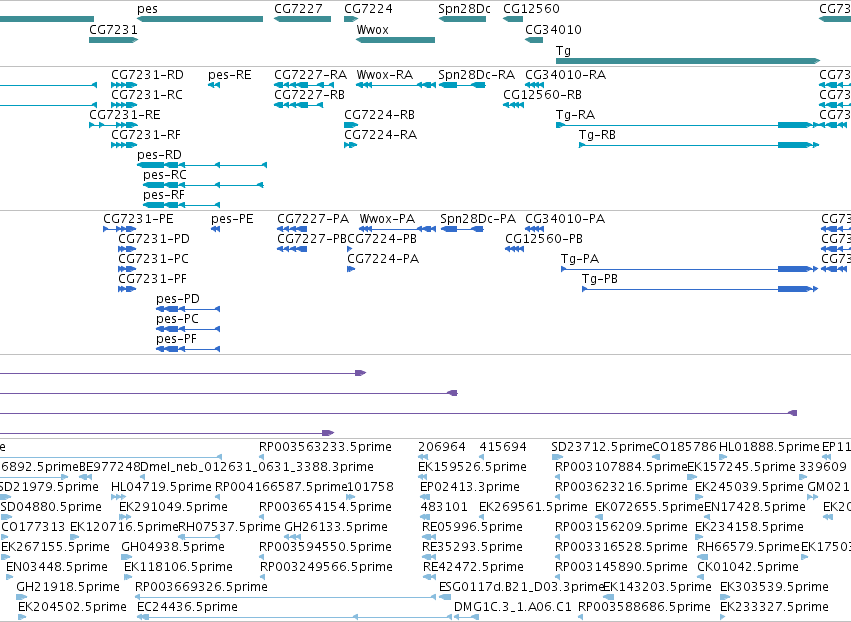Select the CG7231 gene label

pyautogui.click(x=113, y=29)
